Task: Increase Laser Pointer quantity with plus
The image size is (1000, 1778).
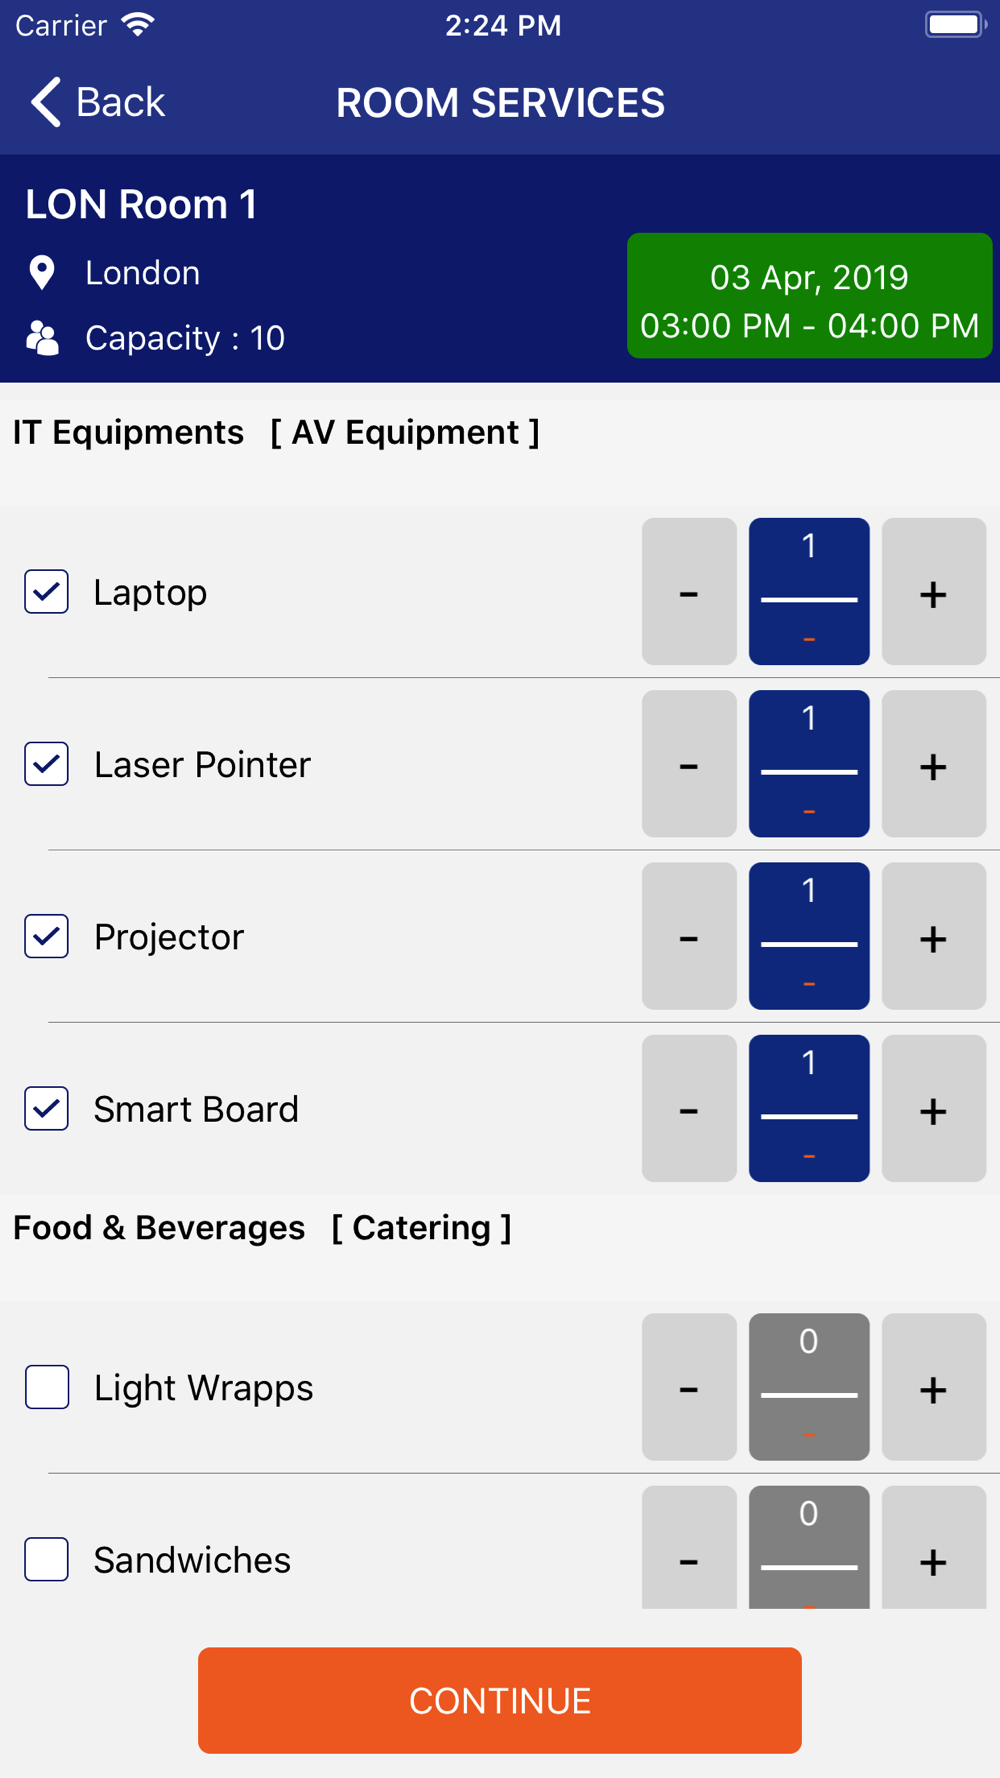Action: tap(933, 765)
